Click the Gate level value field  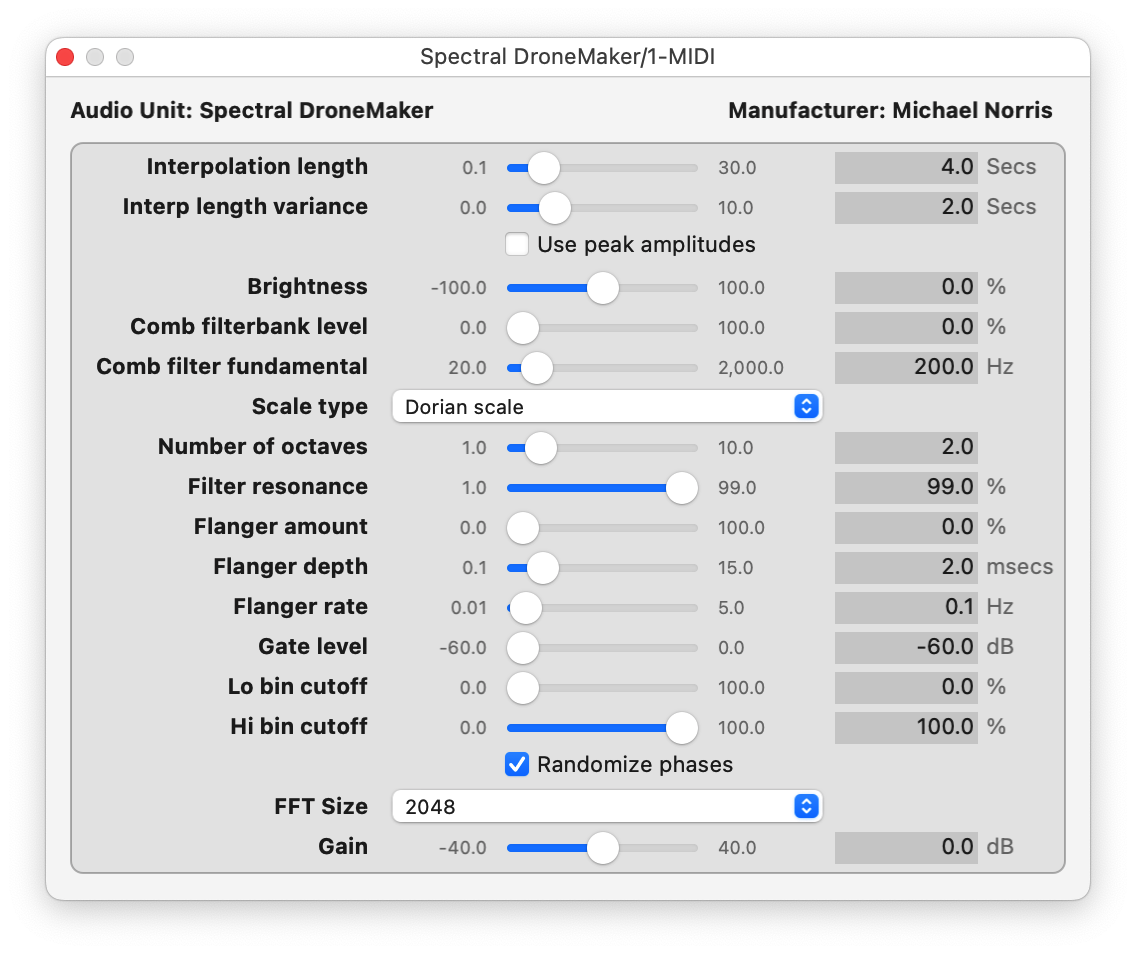[906, 647]
